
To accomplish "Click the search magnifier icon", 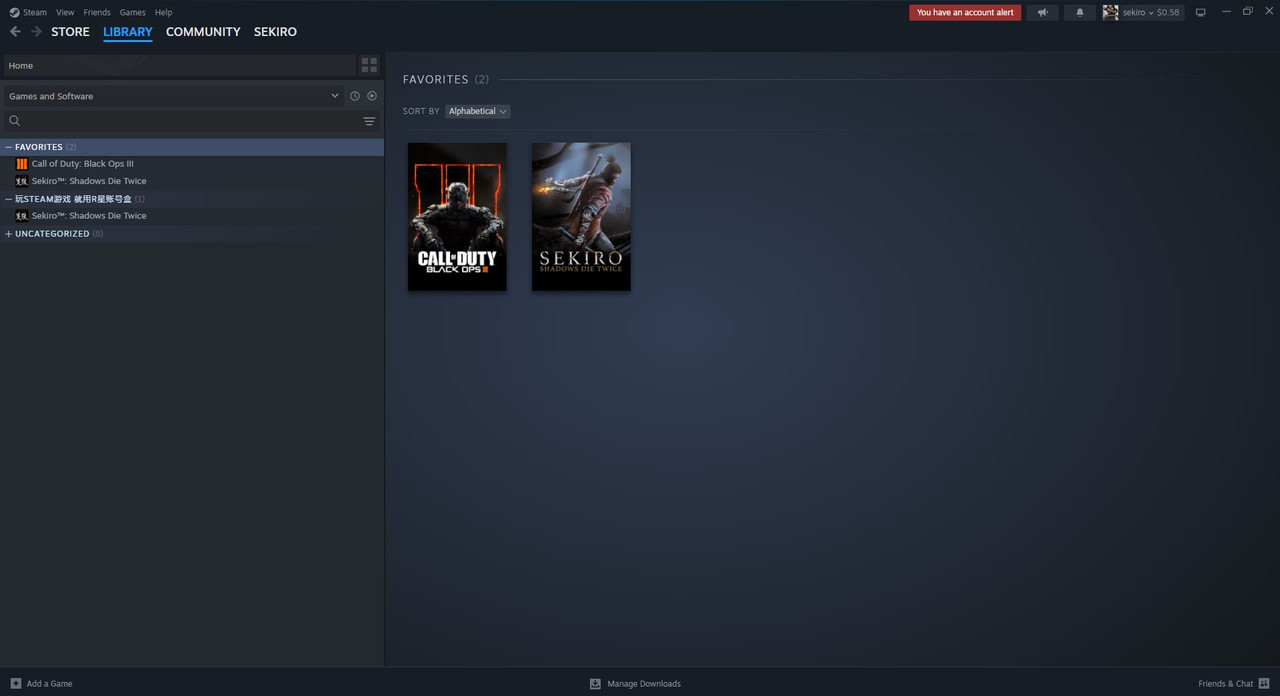I will point(15,121).
